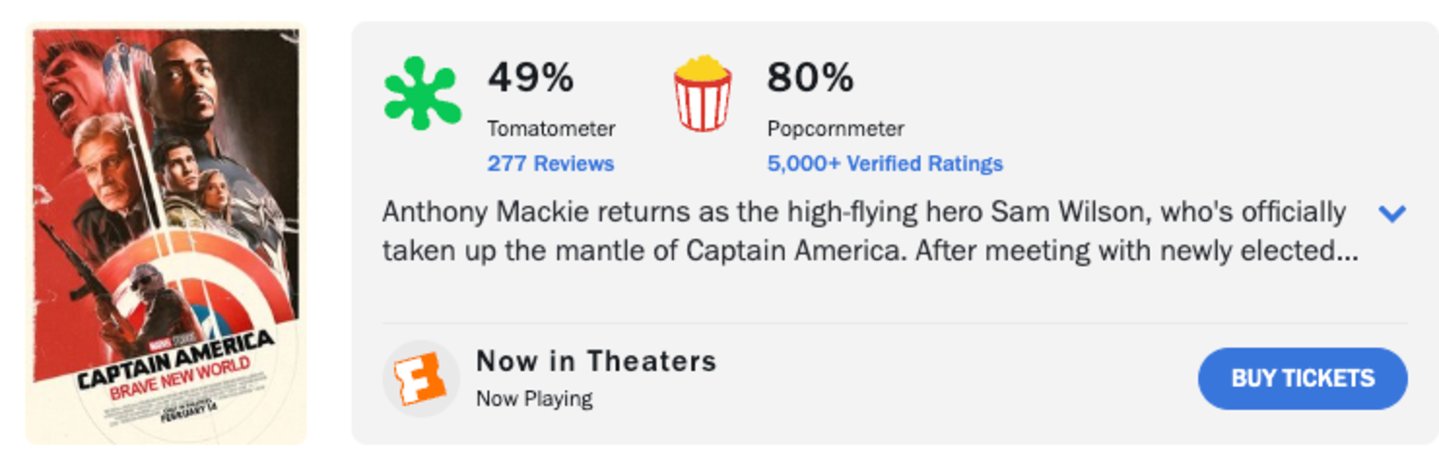Select the Tomatometer label
Image resolution: width=1439 pixels, height=472 pixels.
(551, 129)
